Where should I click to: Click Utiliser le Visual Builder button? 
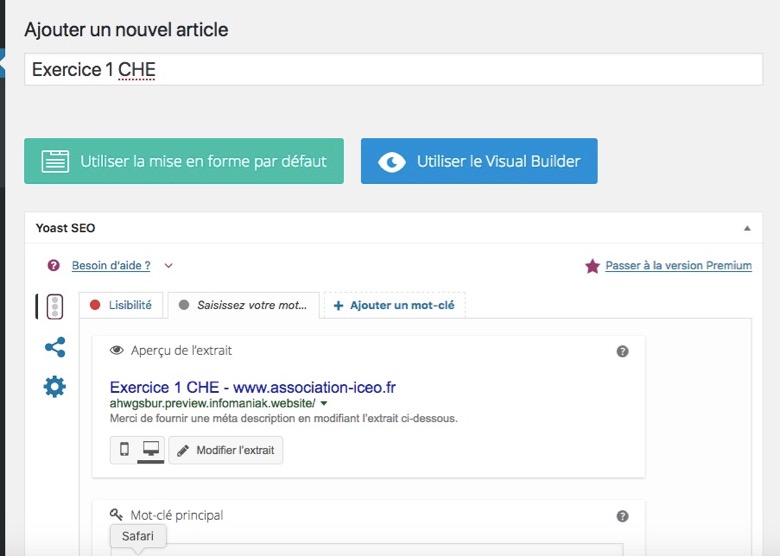[479, 161]
